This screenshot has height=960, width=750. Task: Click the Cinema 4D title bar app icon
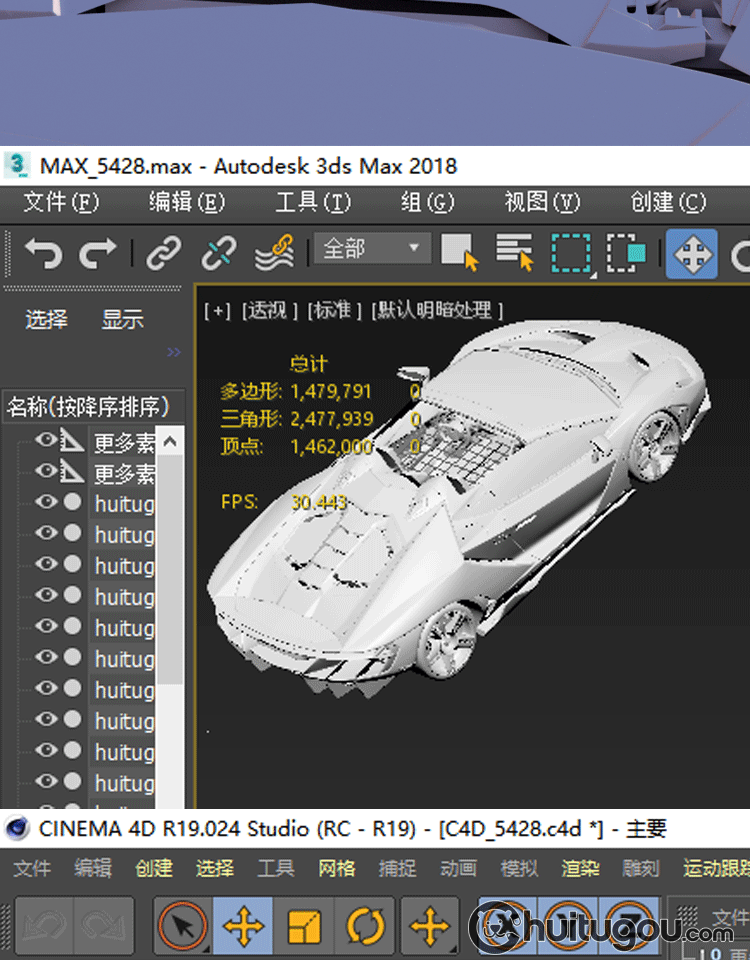[17, 828]
